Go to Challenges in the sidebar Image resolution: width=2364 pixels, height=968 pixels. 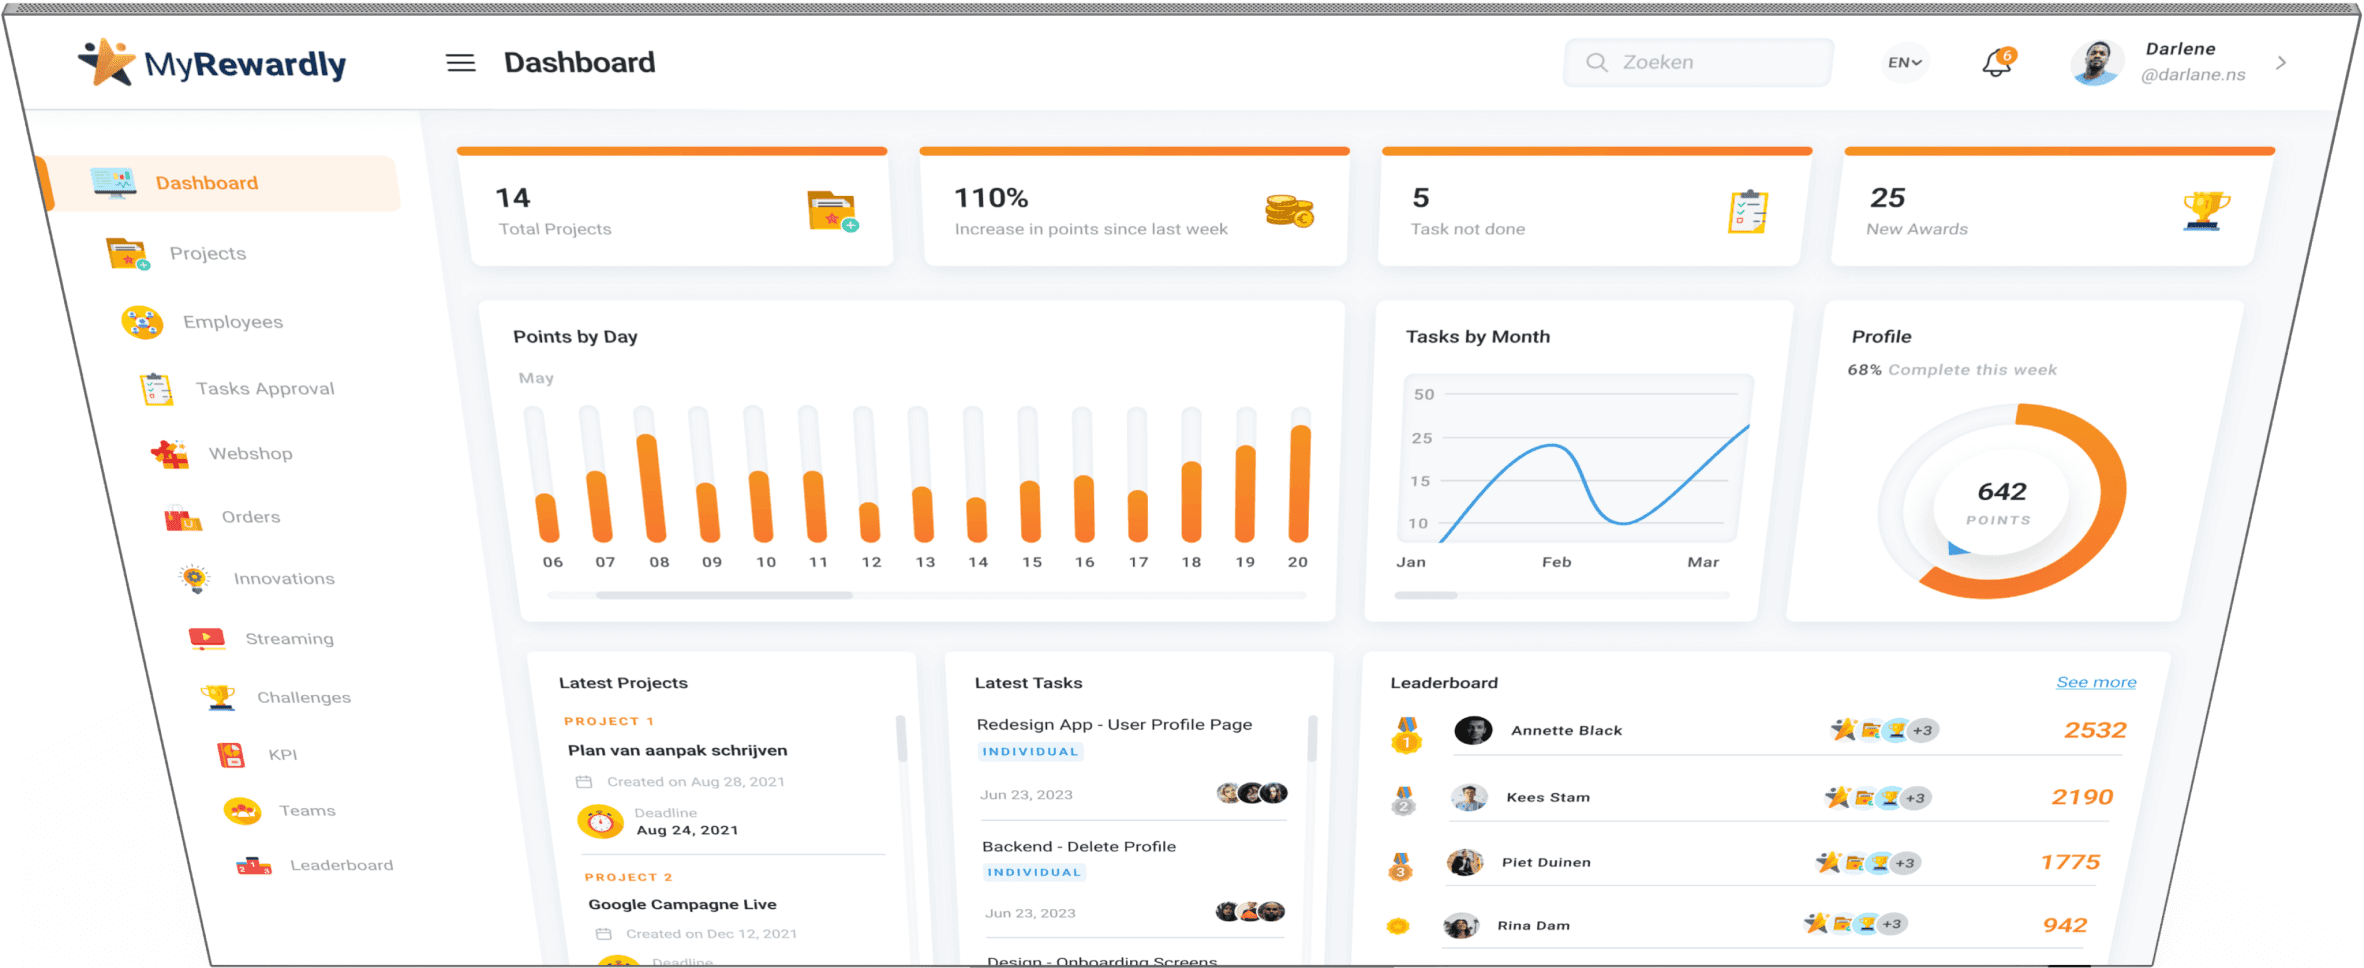click(x=304, y=697)
